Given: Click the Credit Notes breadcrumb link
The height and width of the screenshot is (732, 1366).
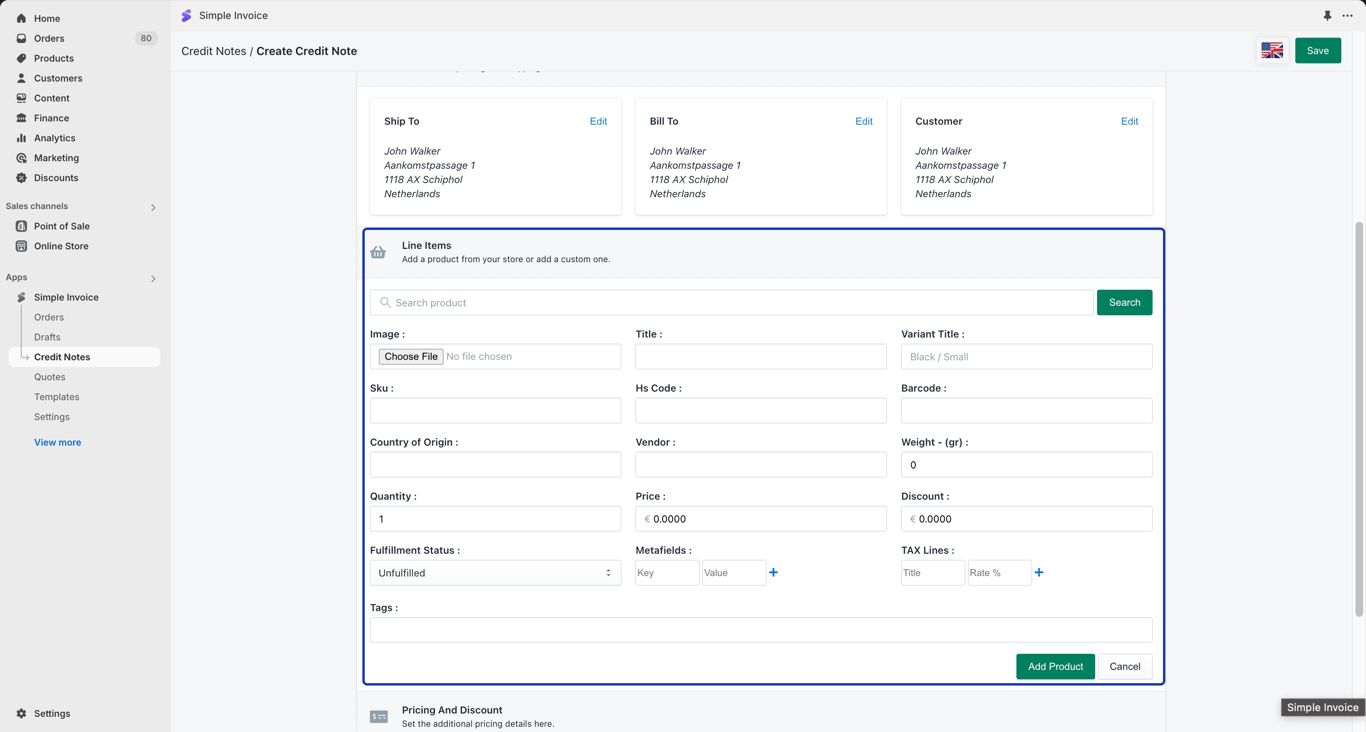Looking at the screenshot, I should coord(213,51).
